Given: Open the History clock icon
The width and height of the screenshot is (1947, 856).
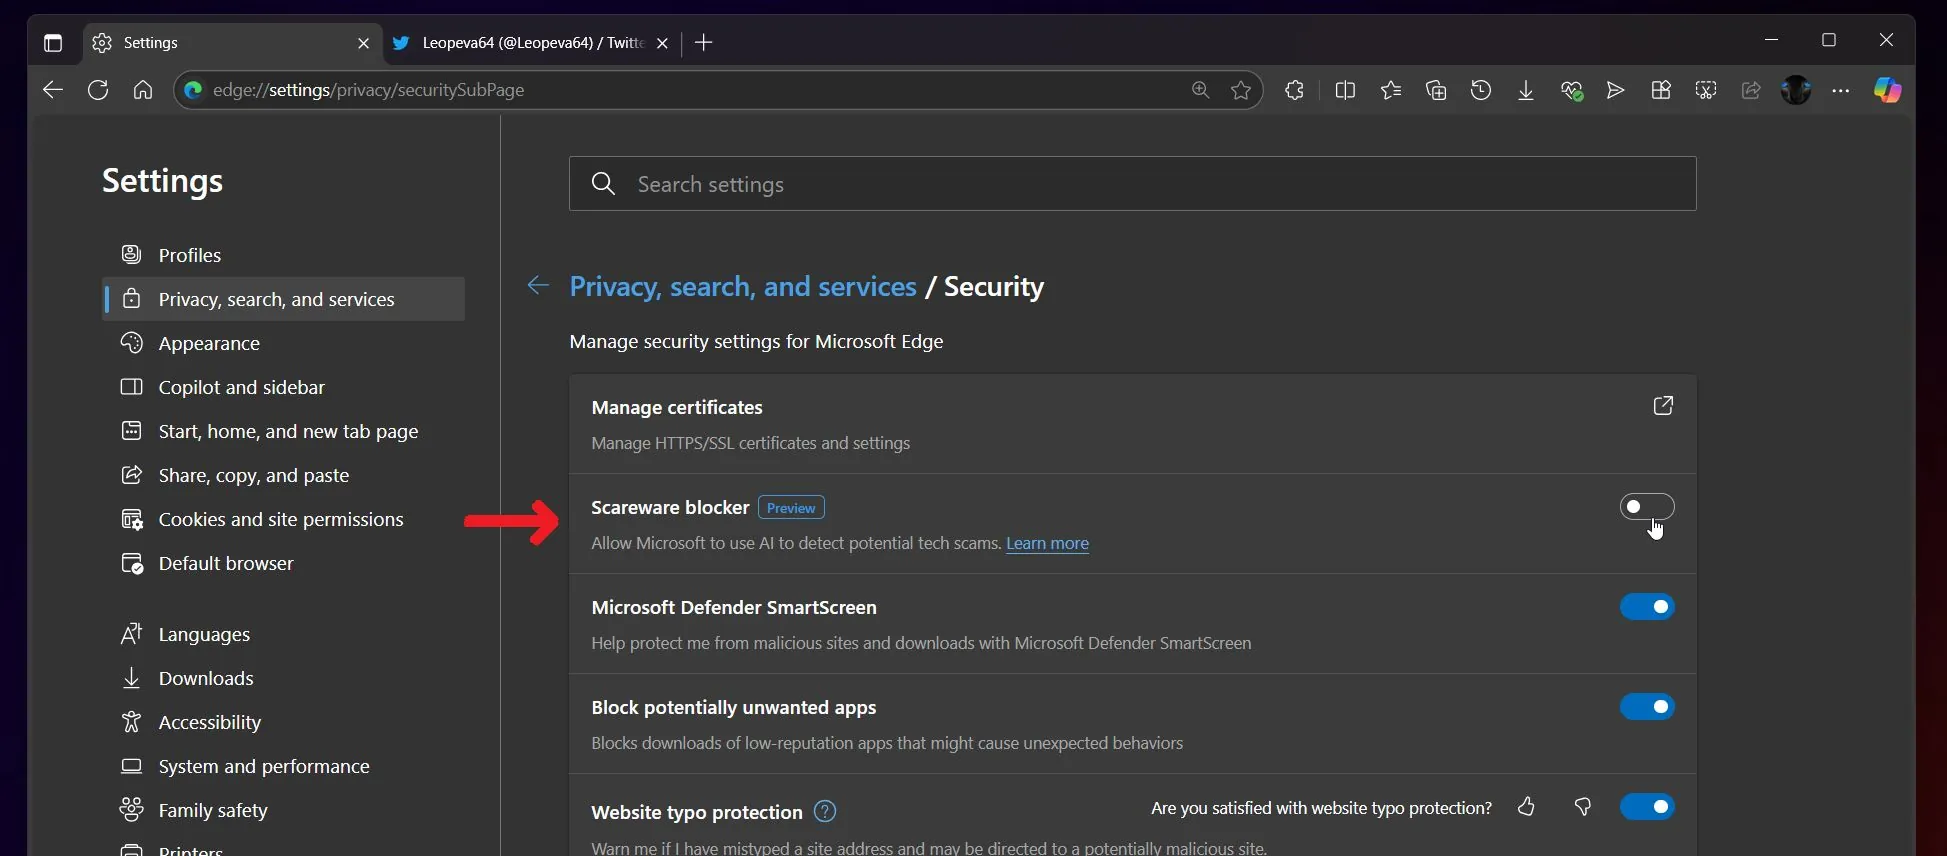Looking at the screenshot, I should pyautogui.click(x=1481, y=90).
